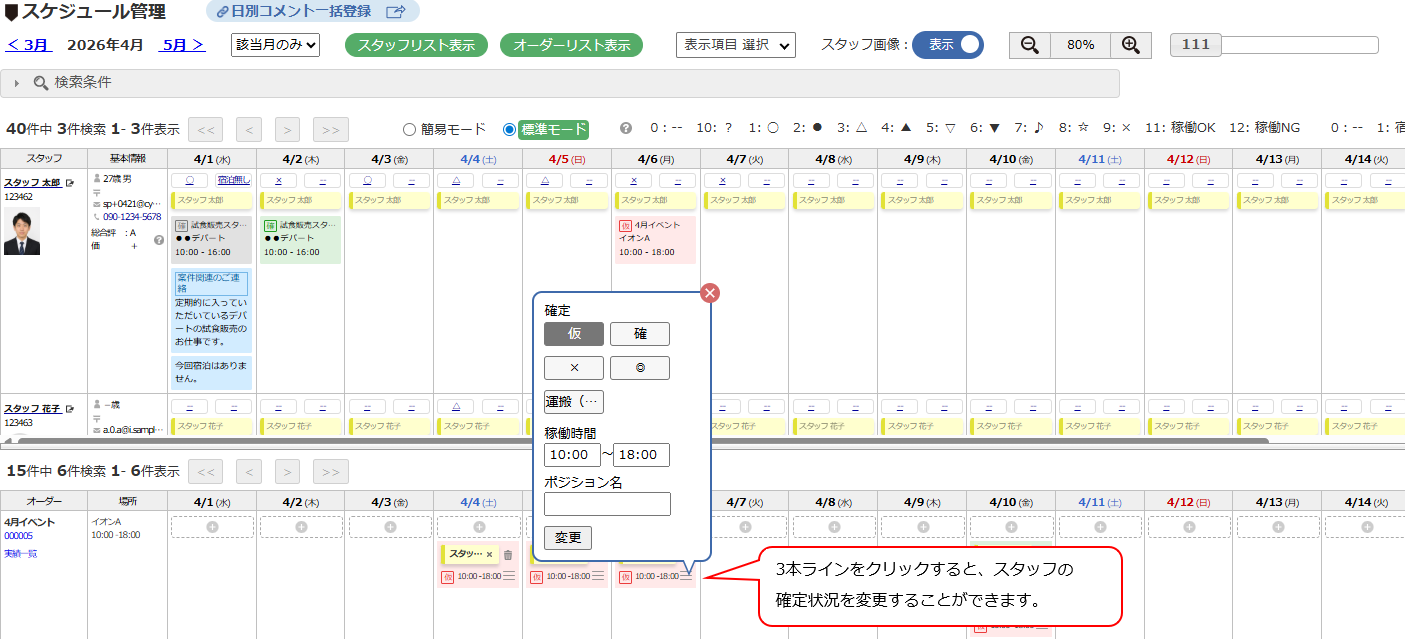Image resolution: width=1405 pixels, height=639 pixels.
Task: Click the 変更 button in popup
Action: pyautogui.click(x=568, y=538)
